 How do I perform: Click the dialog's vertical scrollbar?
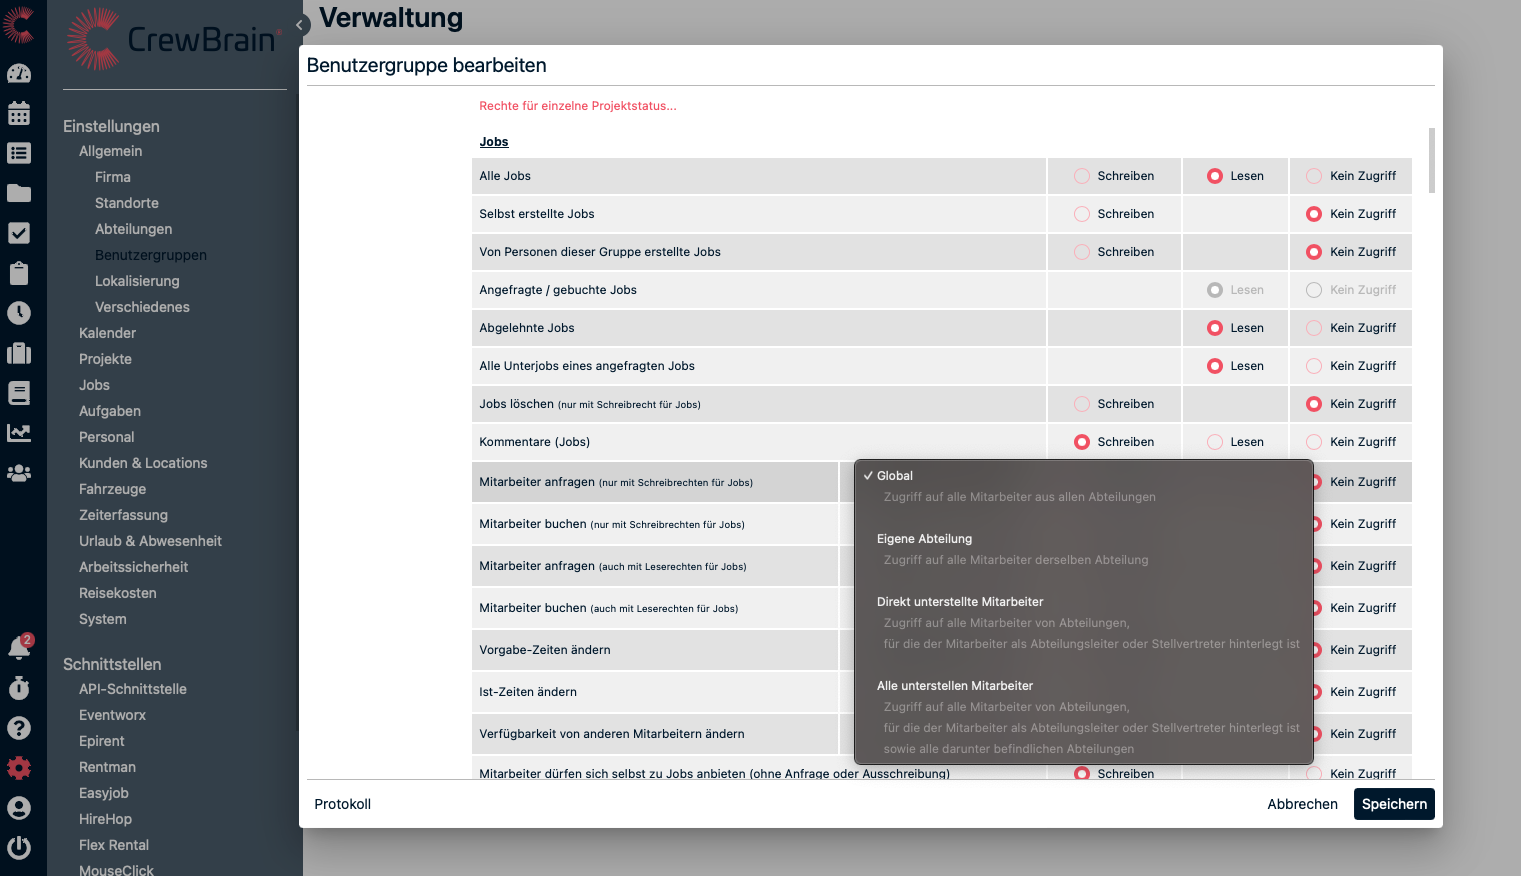tap(1431, 160)
